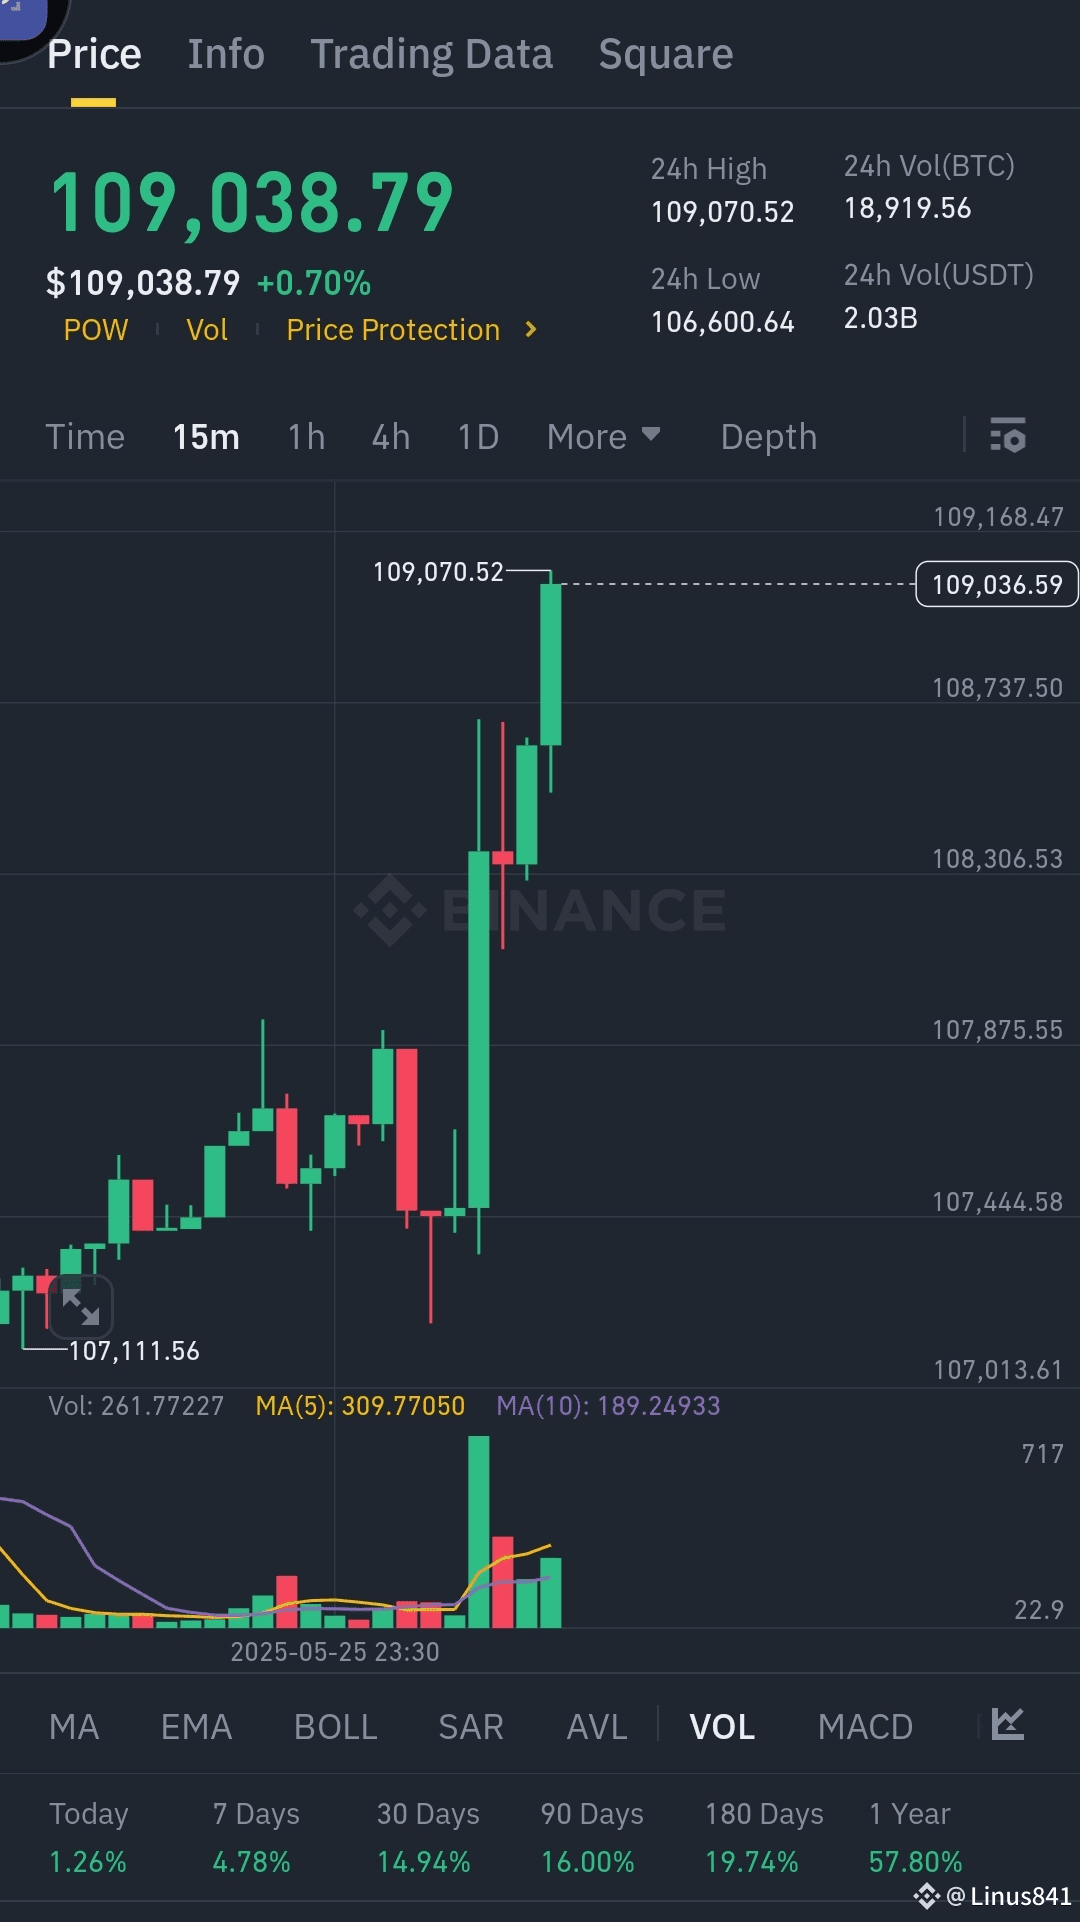Open the Square tab
This screenshot has height=1922, width=1080.
pyautogui.click(x=666, y=54)
